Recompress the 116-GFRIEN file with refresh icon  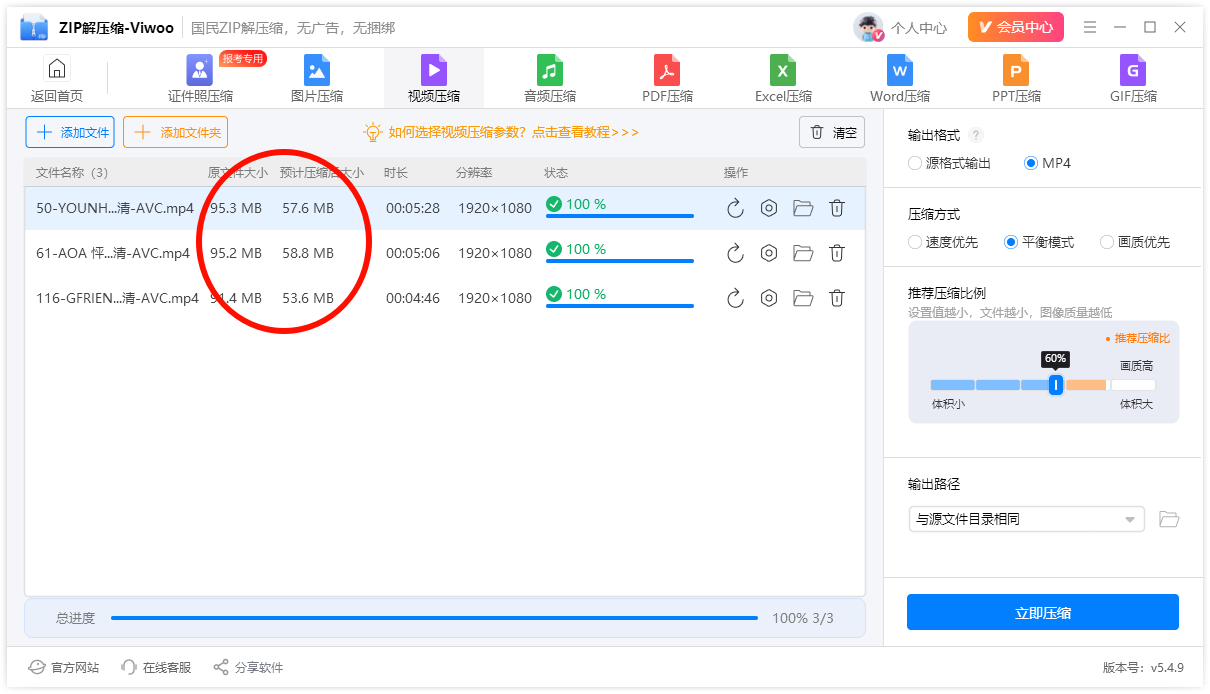(x=735, y=298)
